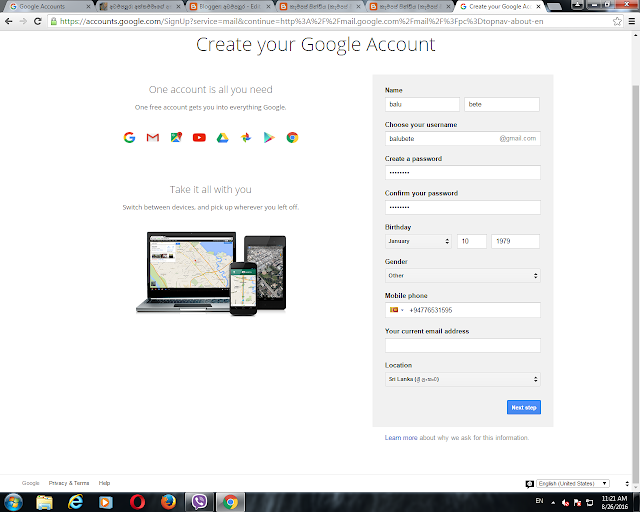Click the birthday day field
Image resolution: width=640 pixels, height=512 pixels.
pos(472,241)
